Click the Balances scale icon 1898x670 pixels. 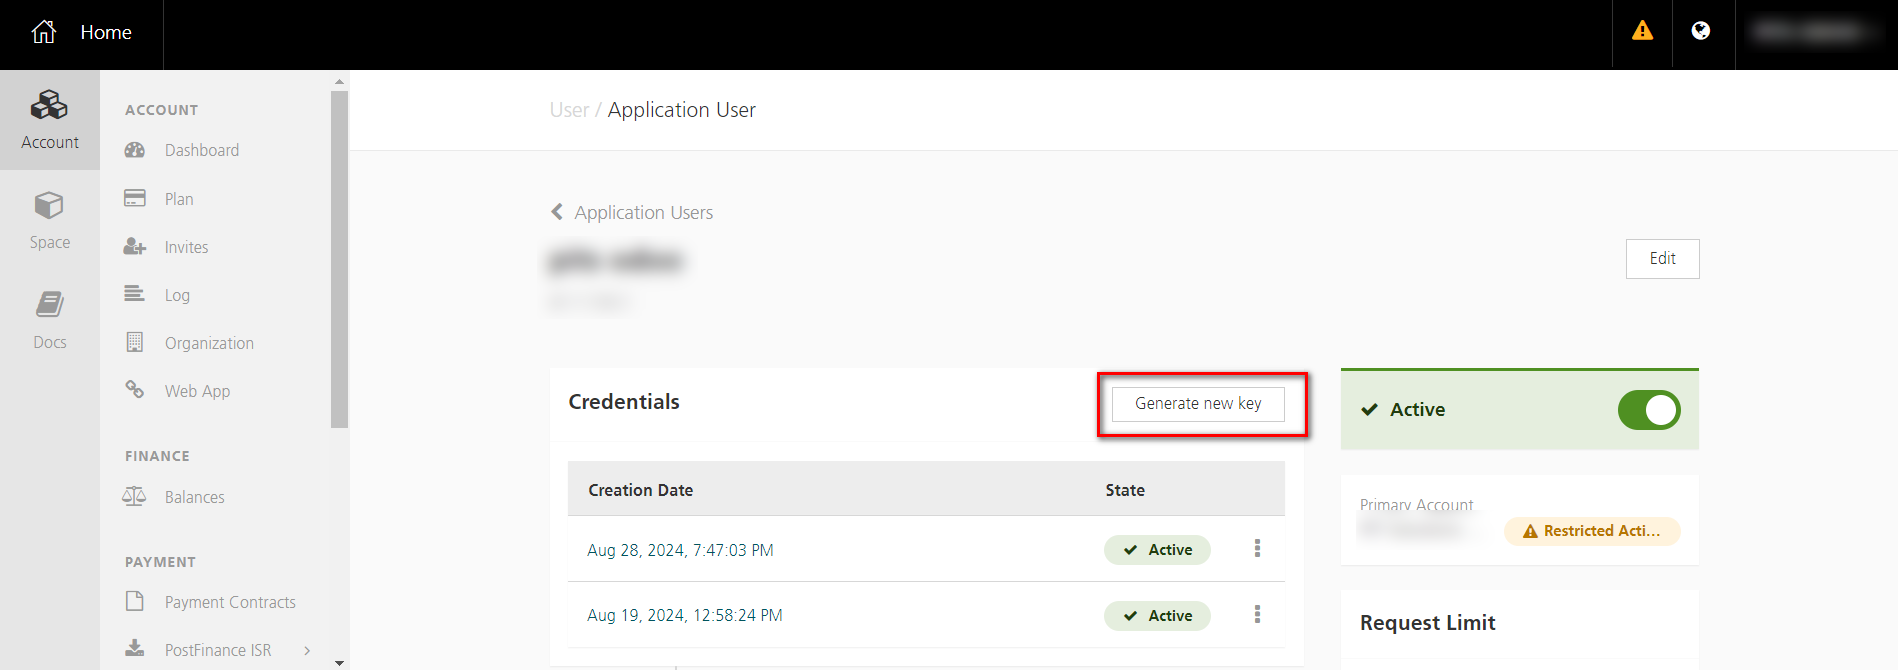[134, 497]
